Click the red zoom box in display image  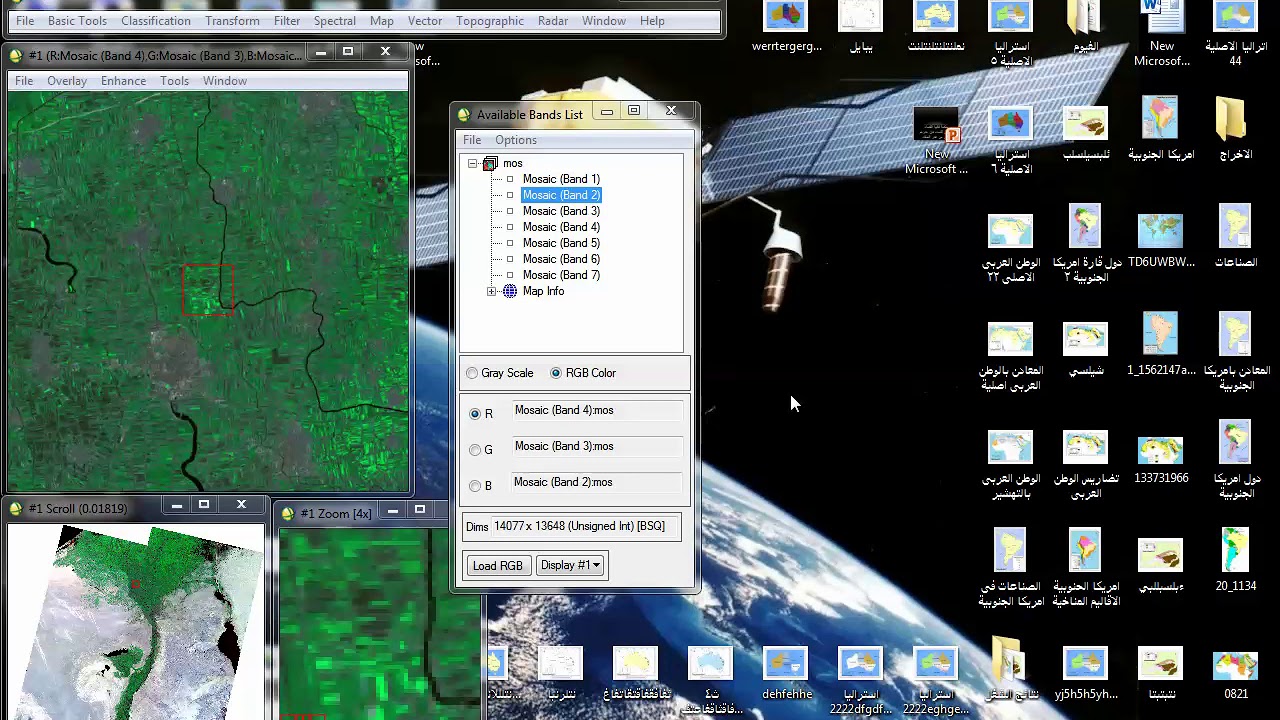[208, 290]
